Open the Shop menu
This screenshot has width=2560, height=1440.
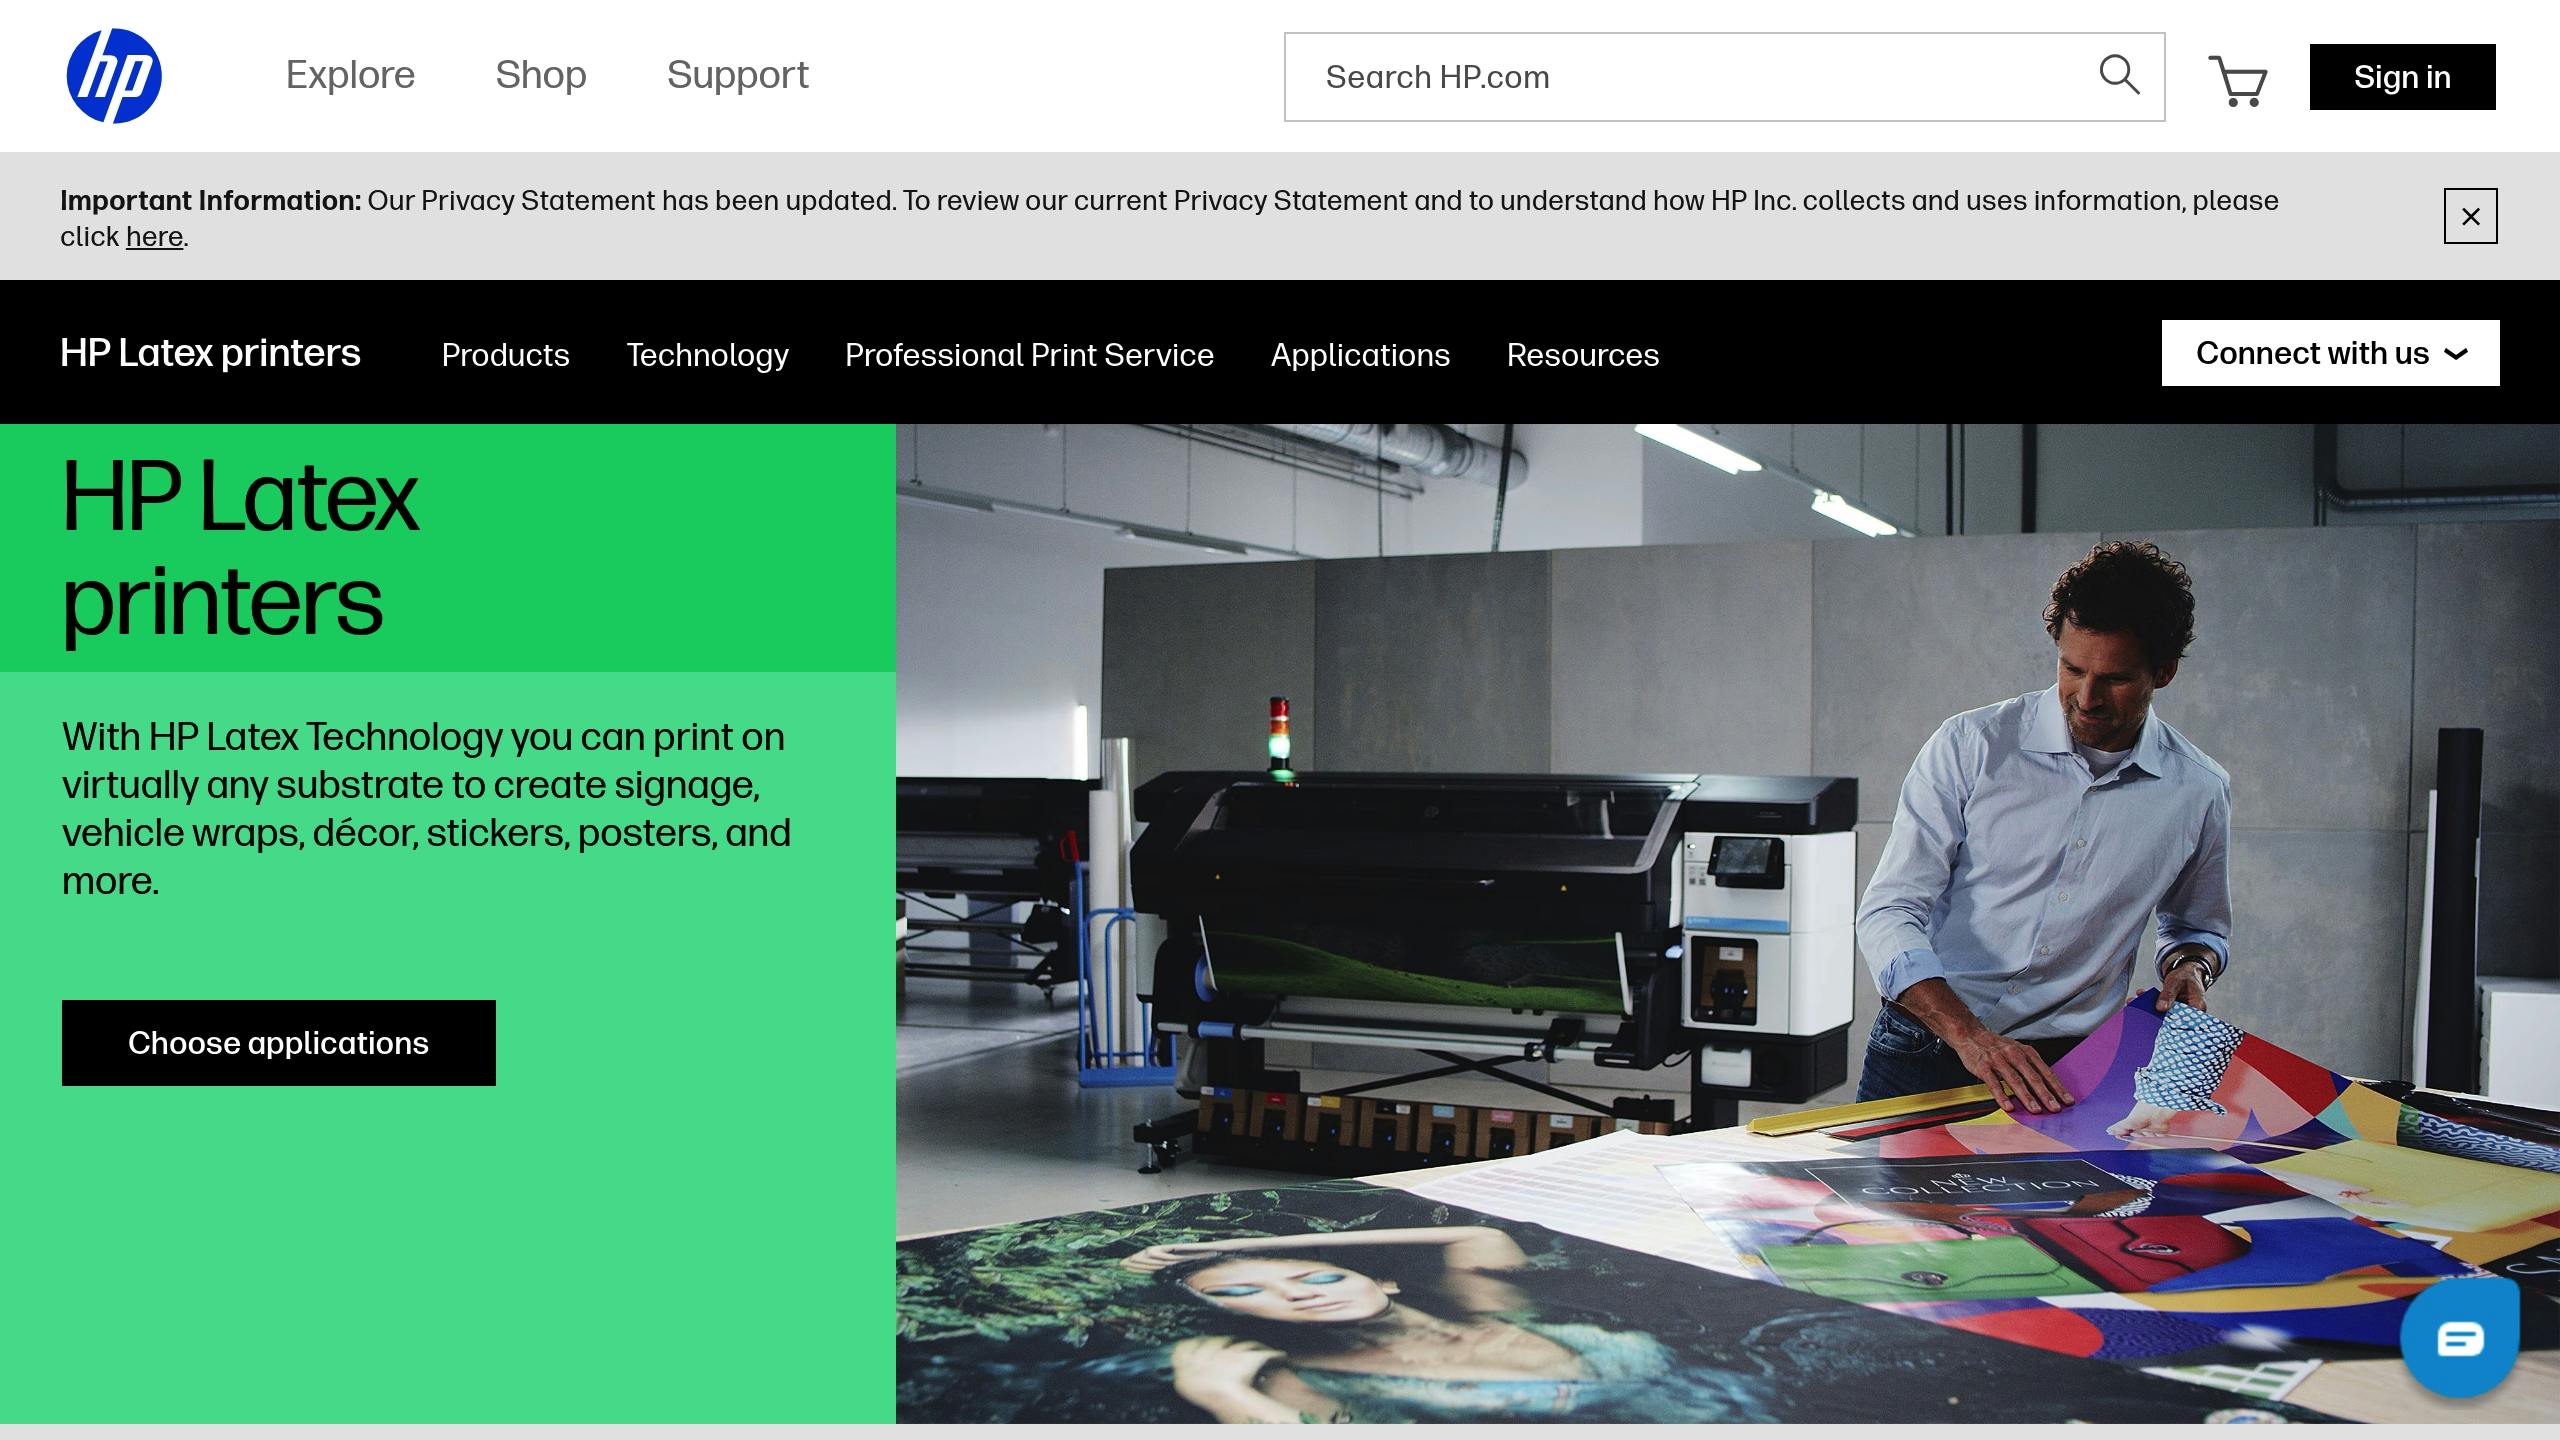coord(541,75)
